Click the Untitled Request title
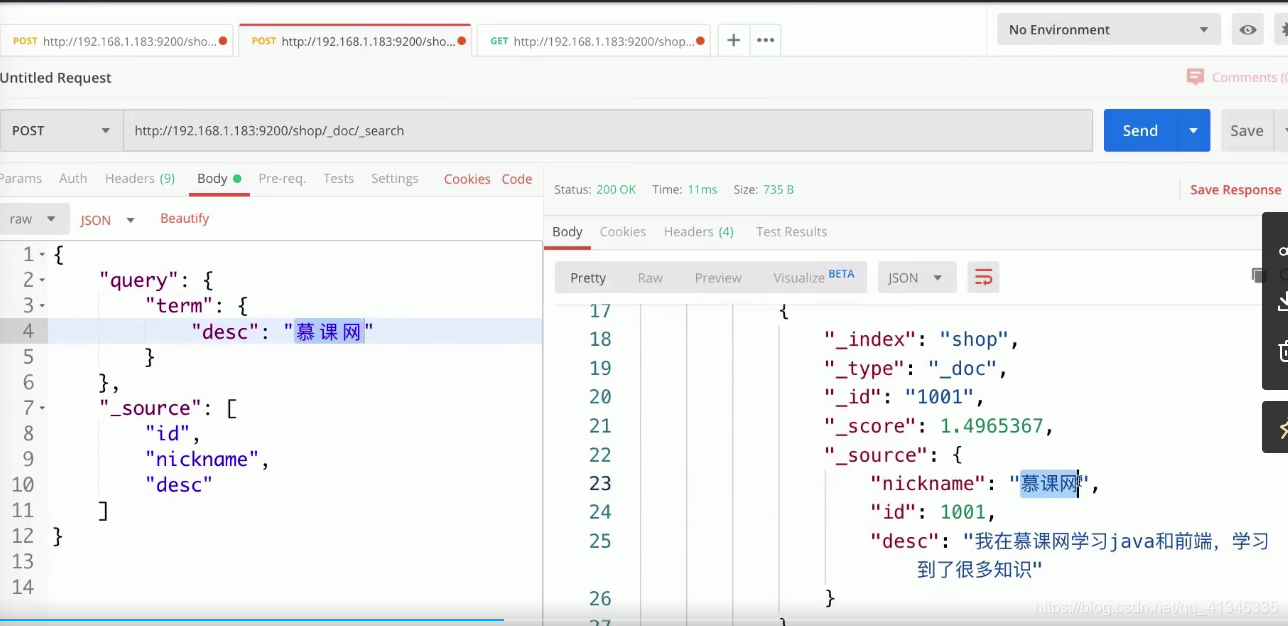1288x626 pixels. coord(56,77)
